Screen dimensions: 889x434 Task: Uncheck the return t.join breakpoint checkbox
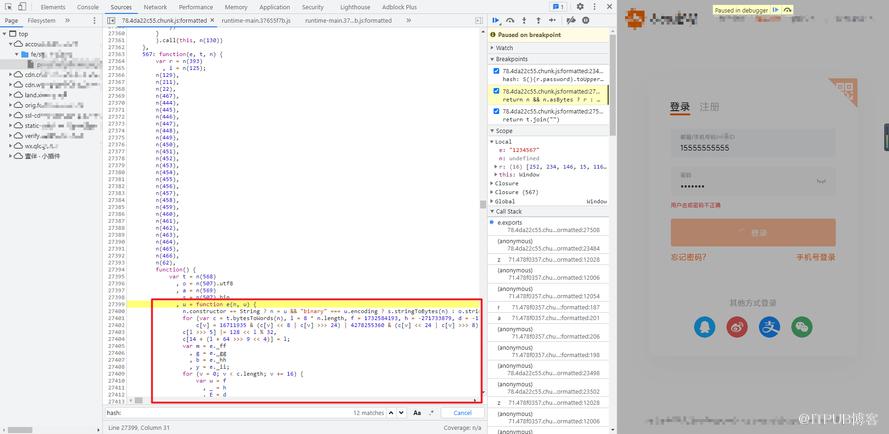(x=497, y=111)
